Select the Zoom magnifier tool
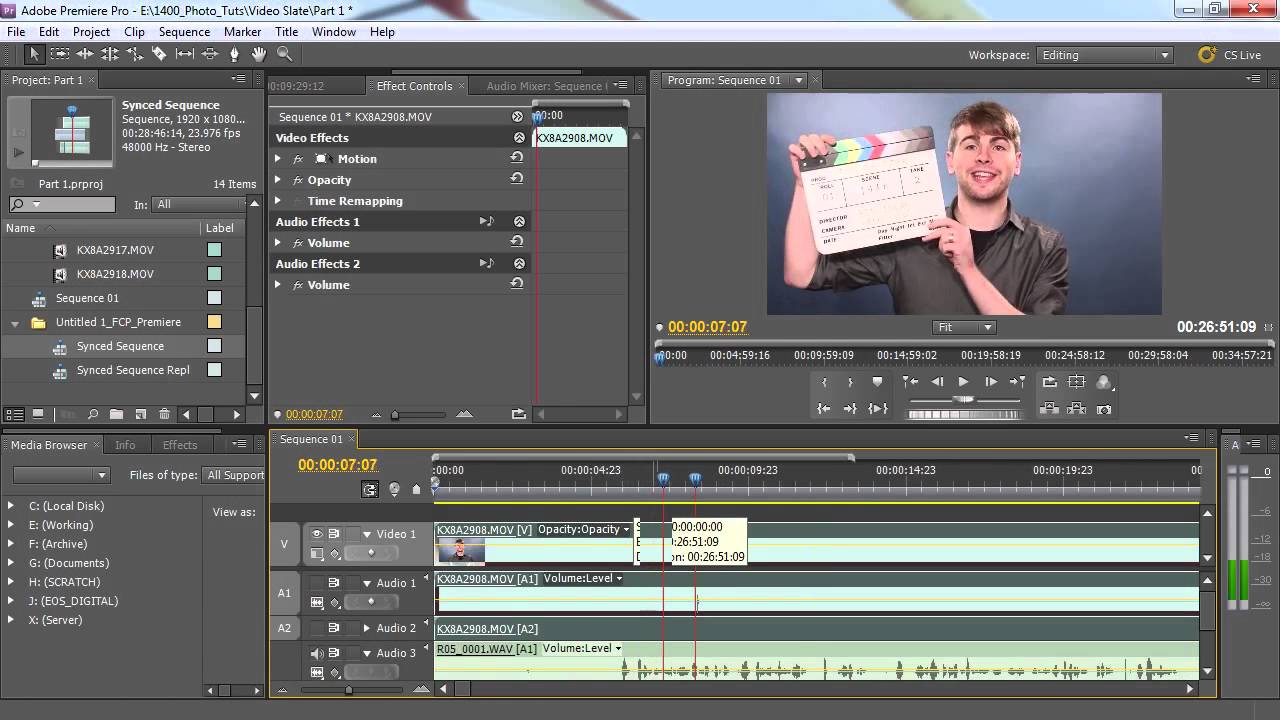The image size is (1280, 720). click(284, 54)
